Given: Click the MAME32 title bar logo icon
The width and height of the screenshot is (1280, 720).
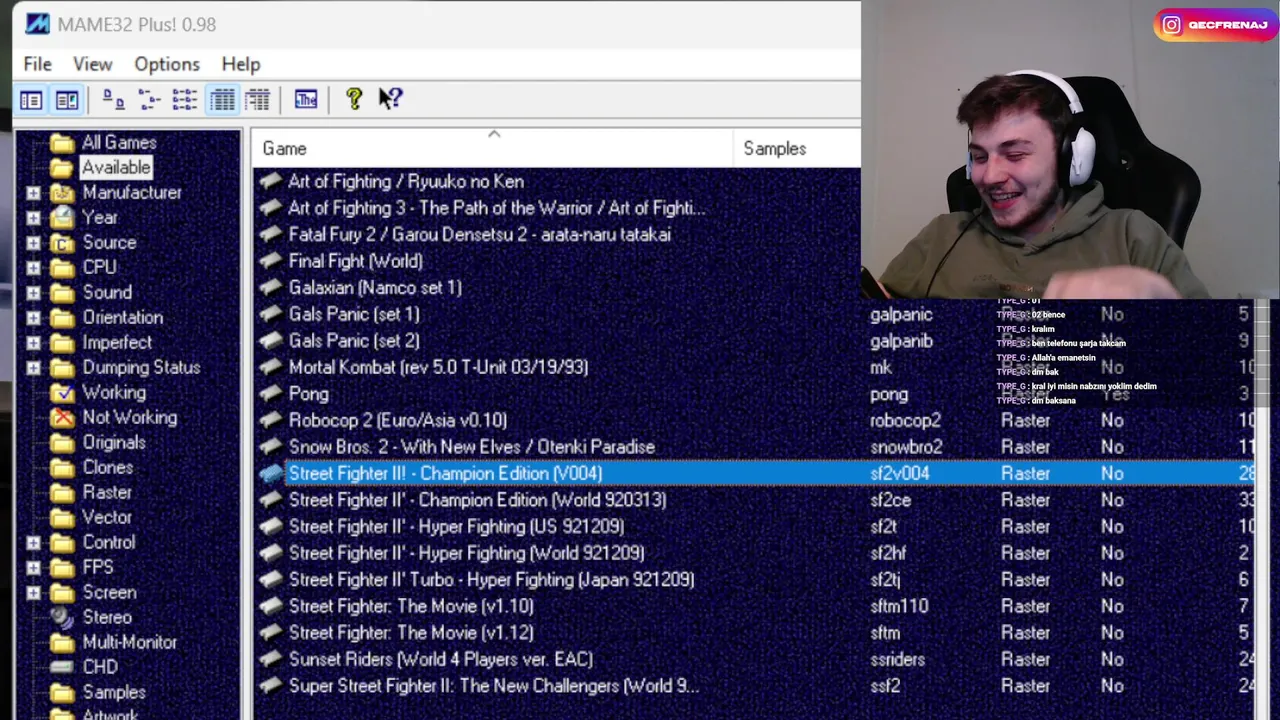Looking at the screenshot, I should click(x=37, y=24).
